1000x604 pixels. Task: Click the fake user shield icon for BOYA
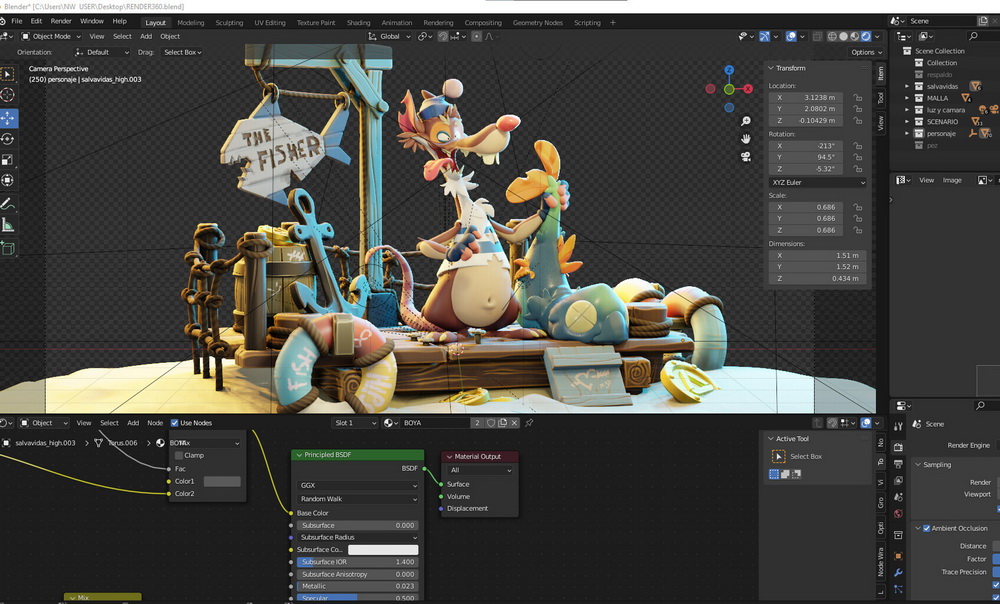pyautogui.click(x=490, y=423)
